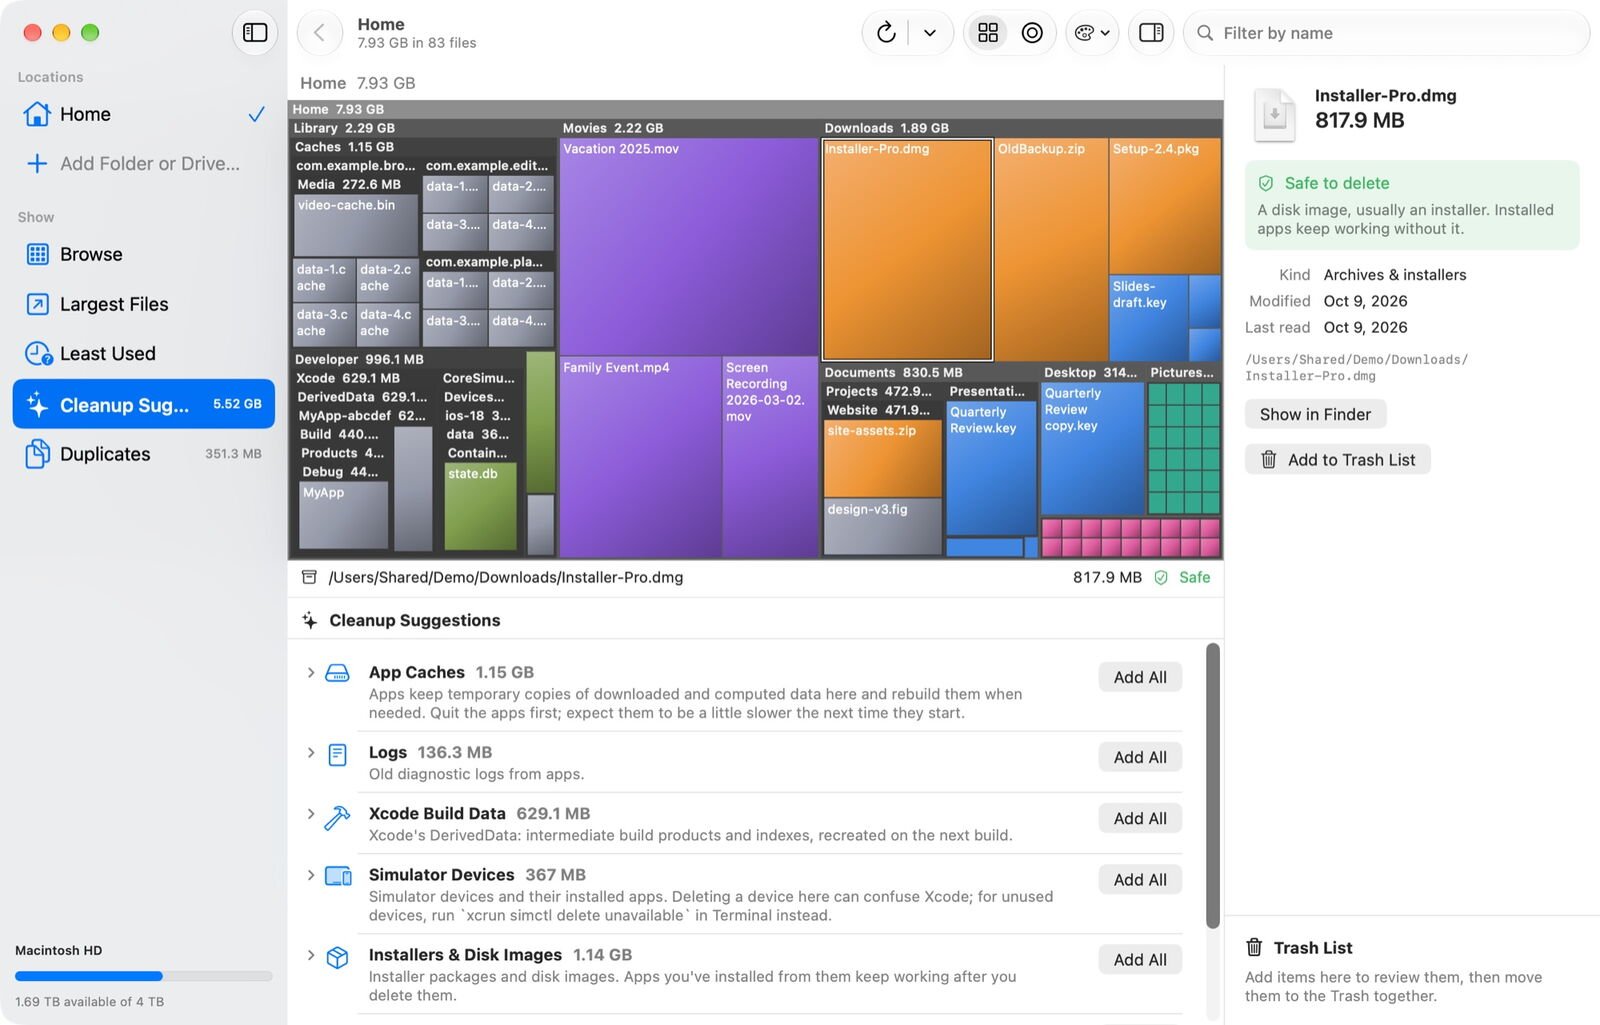
Task: Add All for Simulator Devices
Action: pos(1140,879)
